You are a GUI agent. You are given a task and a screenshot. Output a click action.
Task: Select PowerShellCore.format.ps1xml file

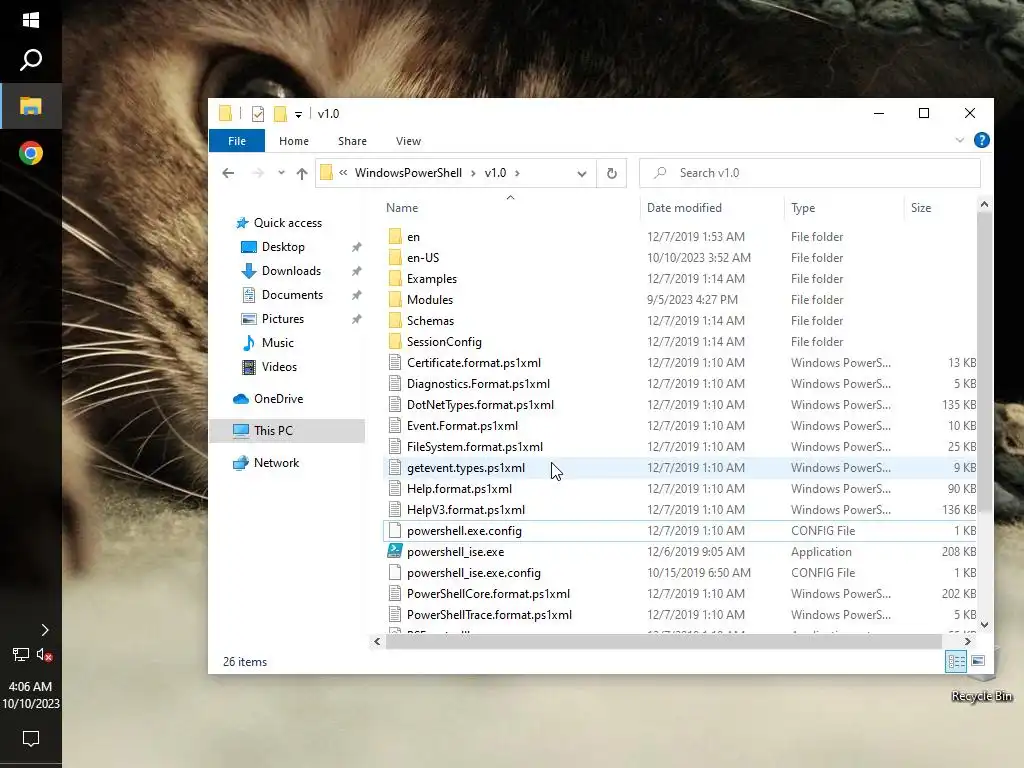[x=488, y=594]
